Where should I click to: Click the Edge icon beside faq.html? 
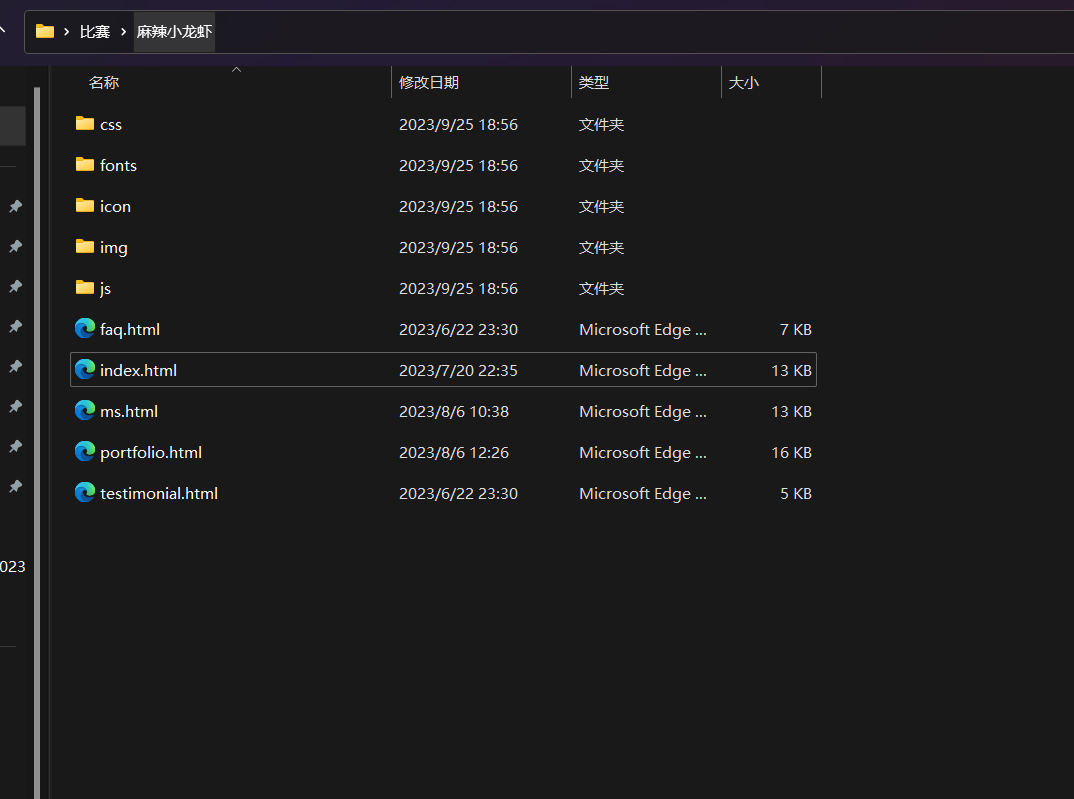[x=85, y=329]
